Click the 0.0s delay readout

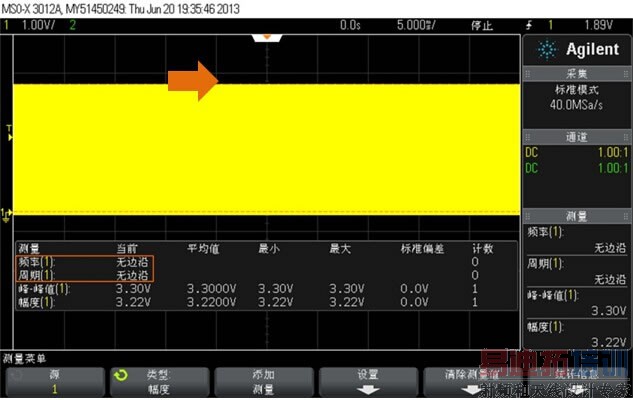[350, 25]
